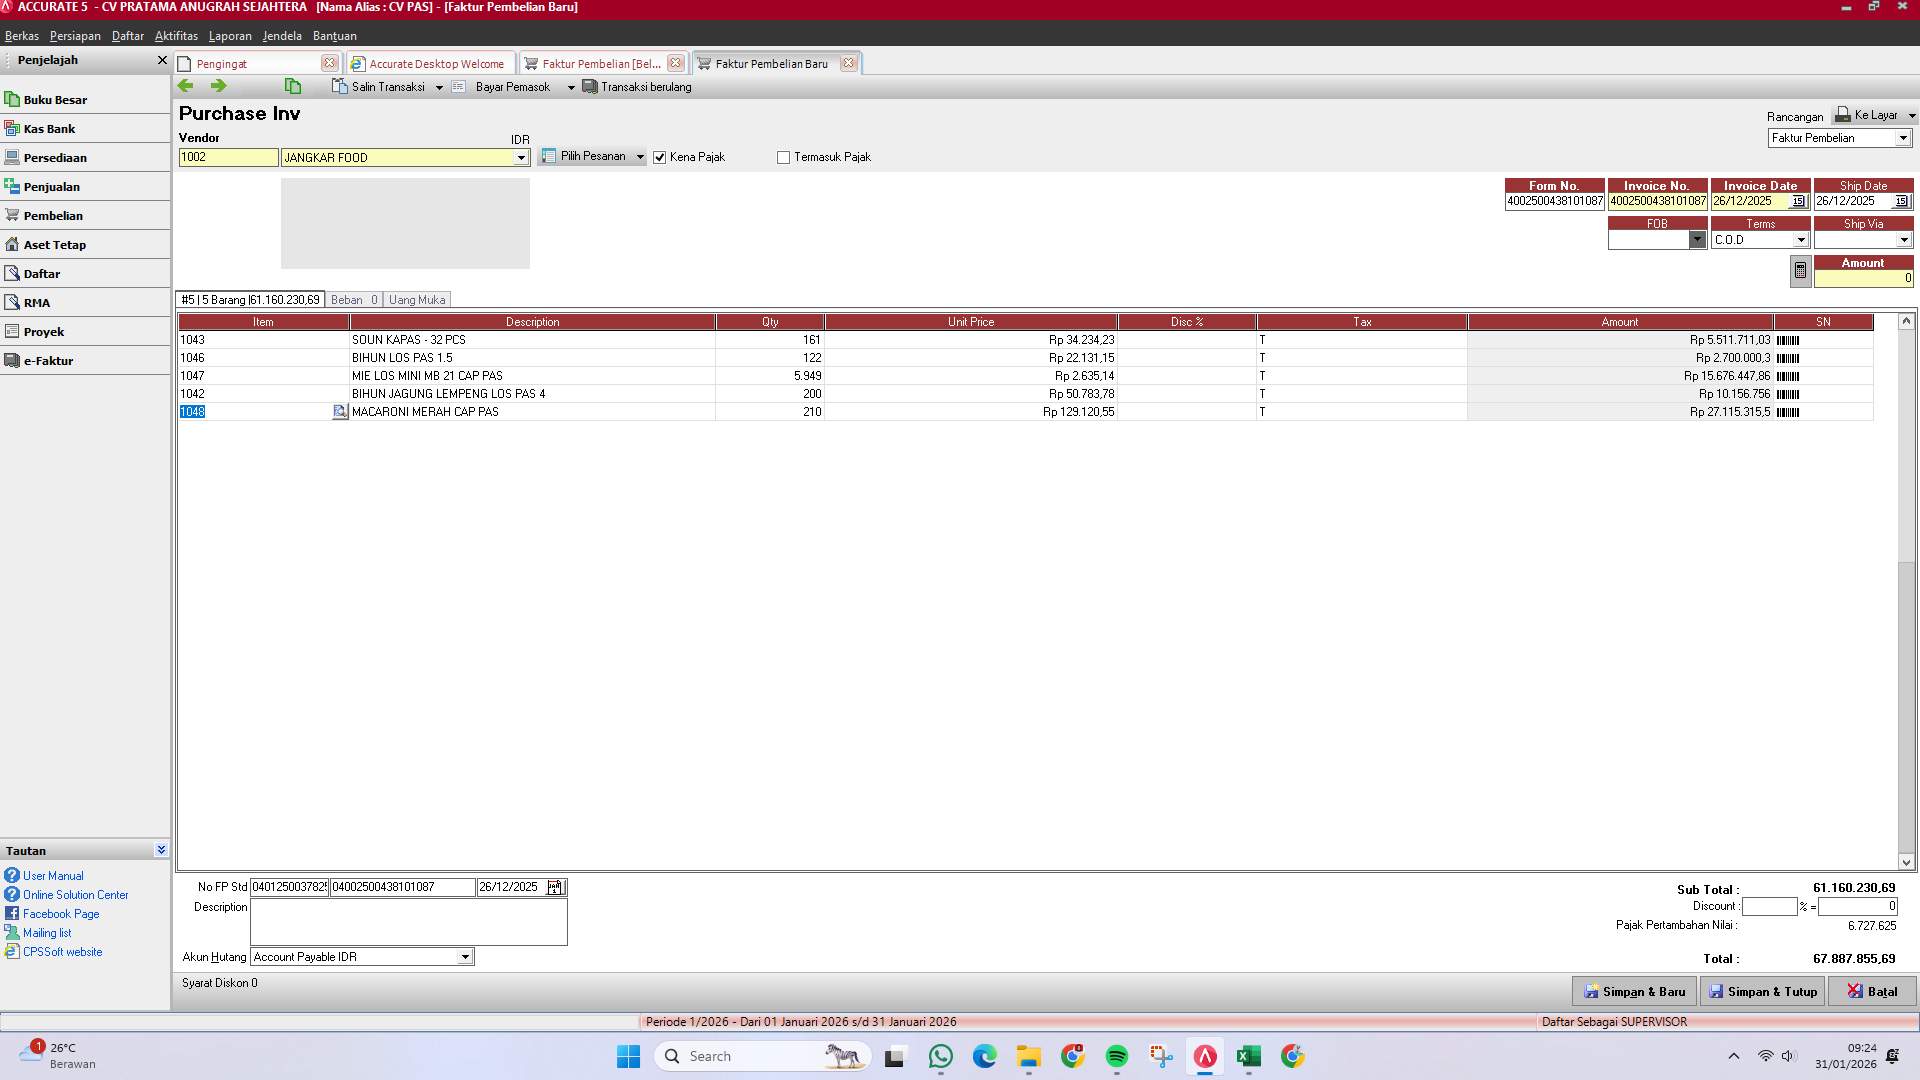The image size is (1920, 1080).
Task: Uncheck the Kena Pajak checkbox
Action: point(659,157)
